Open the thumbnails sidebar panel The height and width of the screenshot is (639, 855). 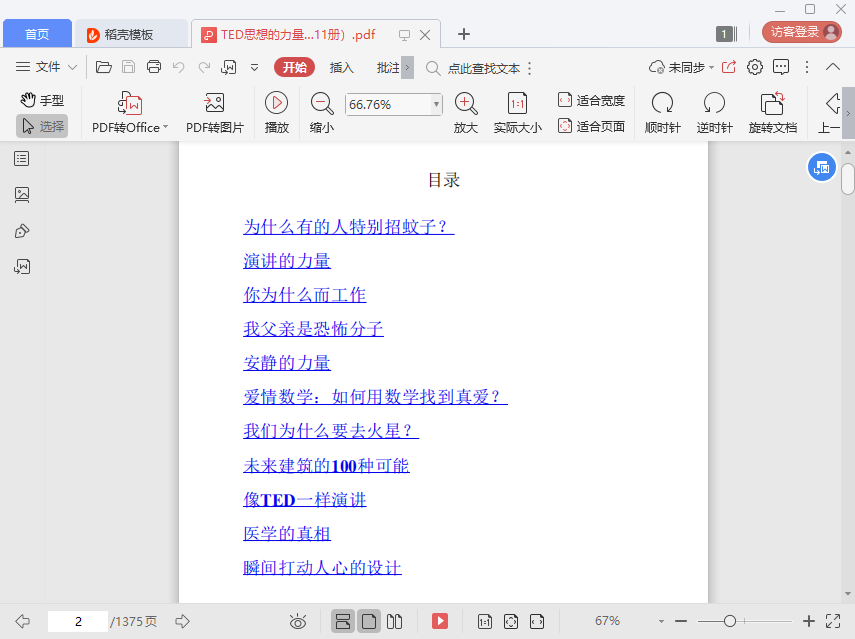(22, 195)
